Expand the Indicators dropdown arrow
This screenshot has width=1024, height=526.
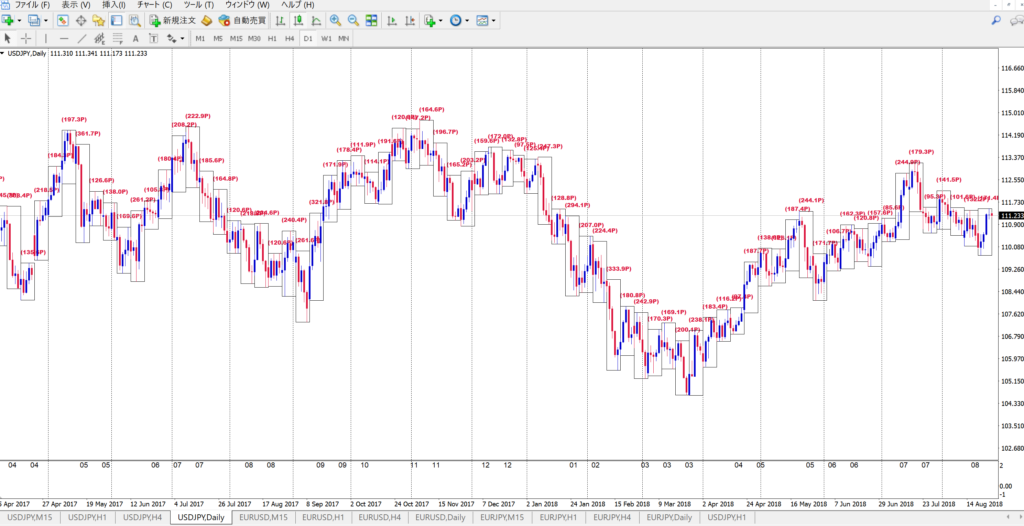pos(441,20)
